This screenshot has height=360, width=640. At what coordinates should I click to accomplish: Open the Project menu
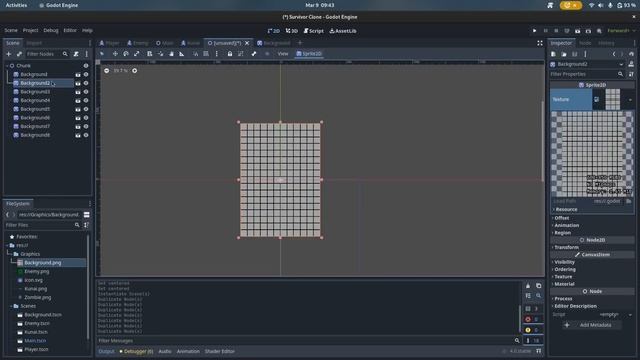(x=31, y=31)
